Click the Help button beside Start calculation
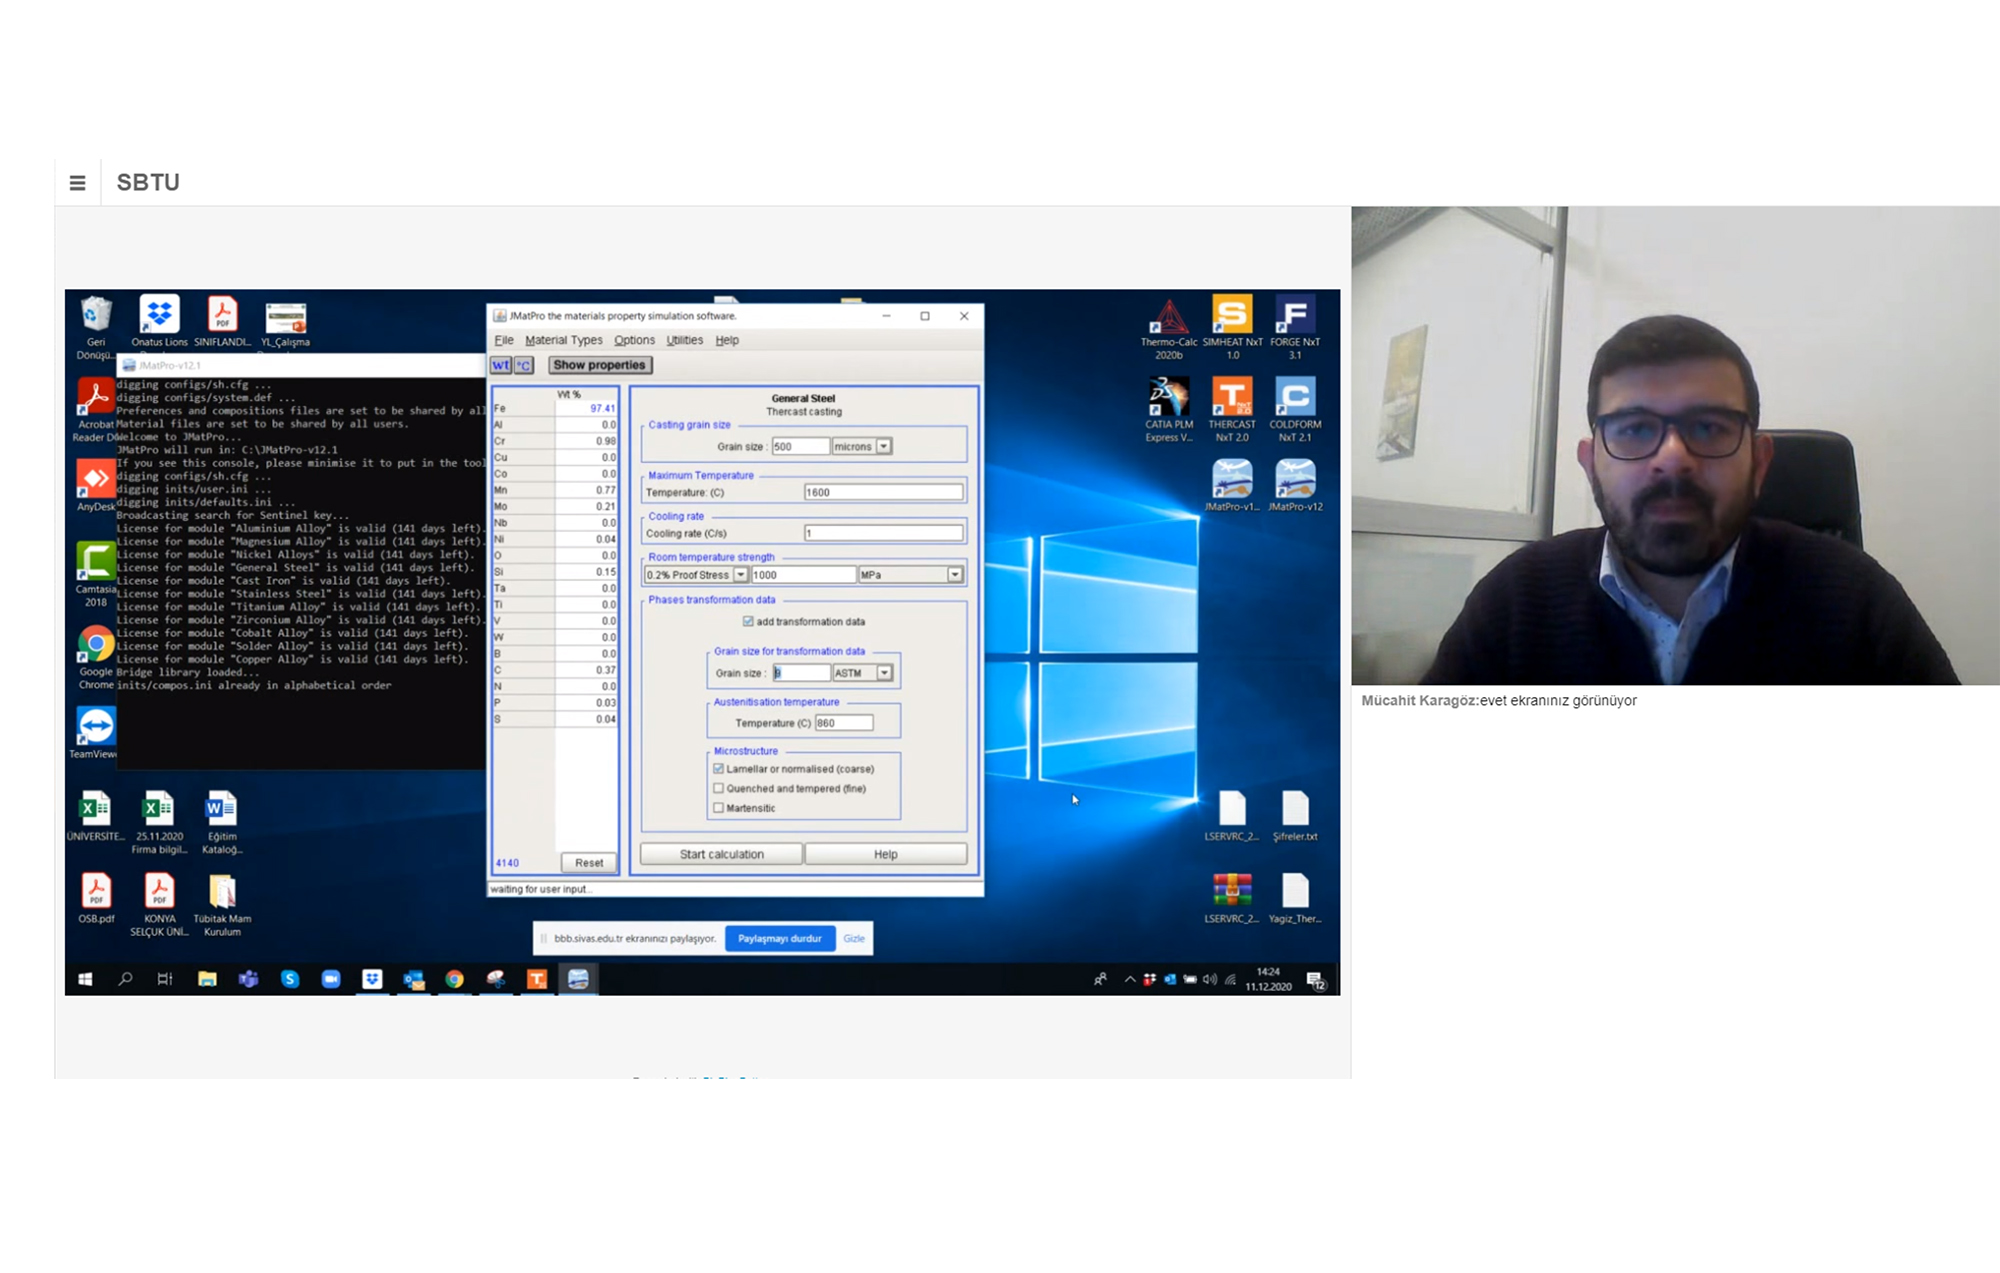 click(x=885, y=854)
